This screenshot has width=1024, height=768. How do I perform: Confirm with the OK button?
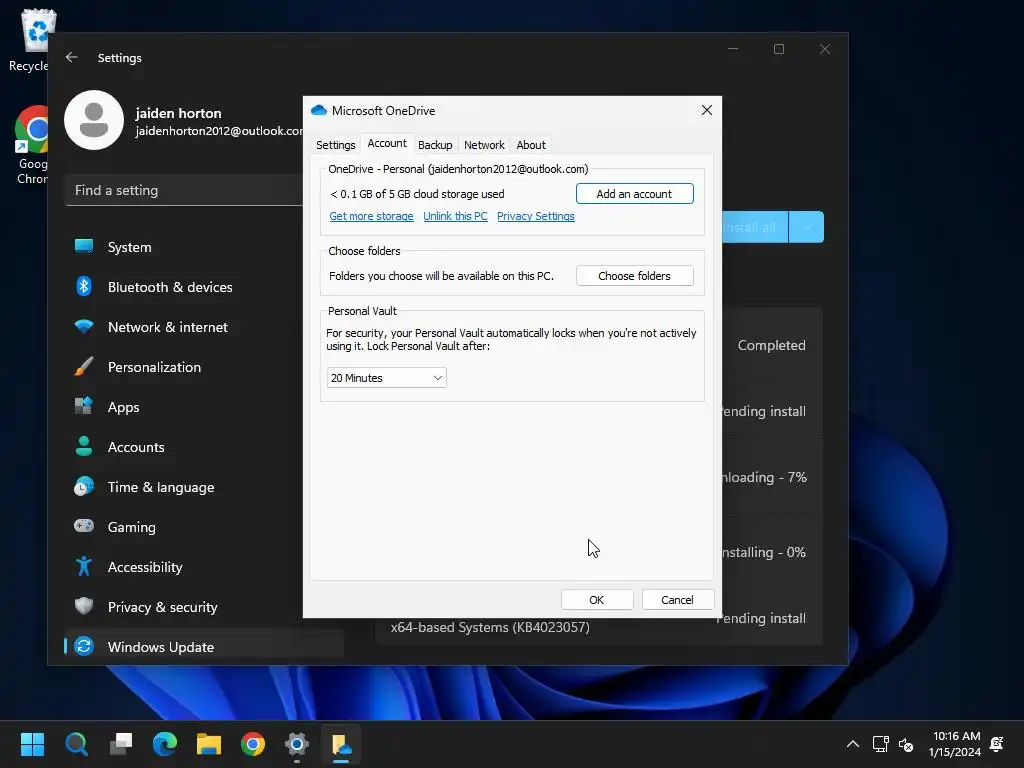click(x=597, y=600)
